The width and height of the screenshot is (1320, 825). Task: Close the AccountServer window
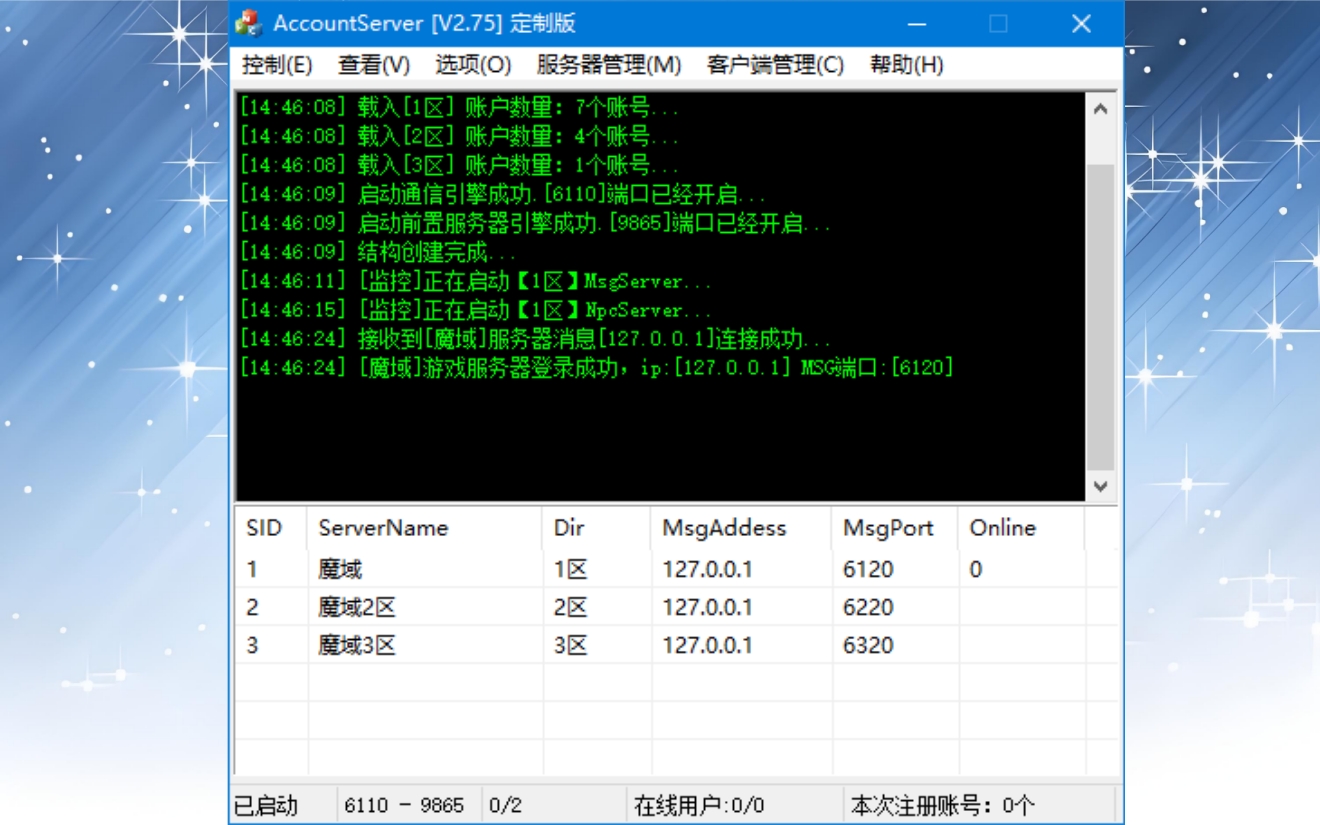[x=1081, y=24]
